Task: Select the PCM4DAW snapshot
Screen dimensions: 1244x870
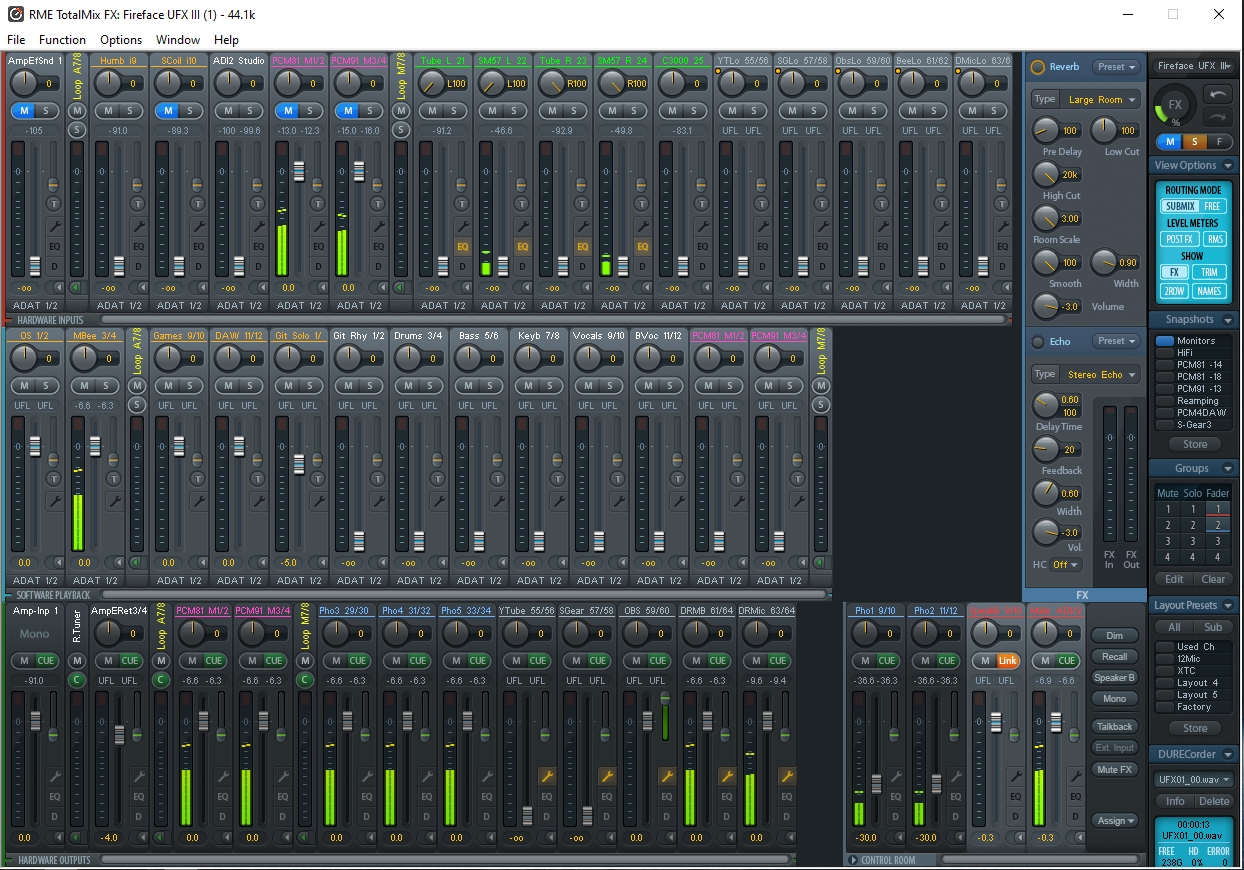Action: [1194, 412]
